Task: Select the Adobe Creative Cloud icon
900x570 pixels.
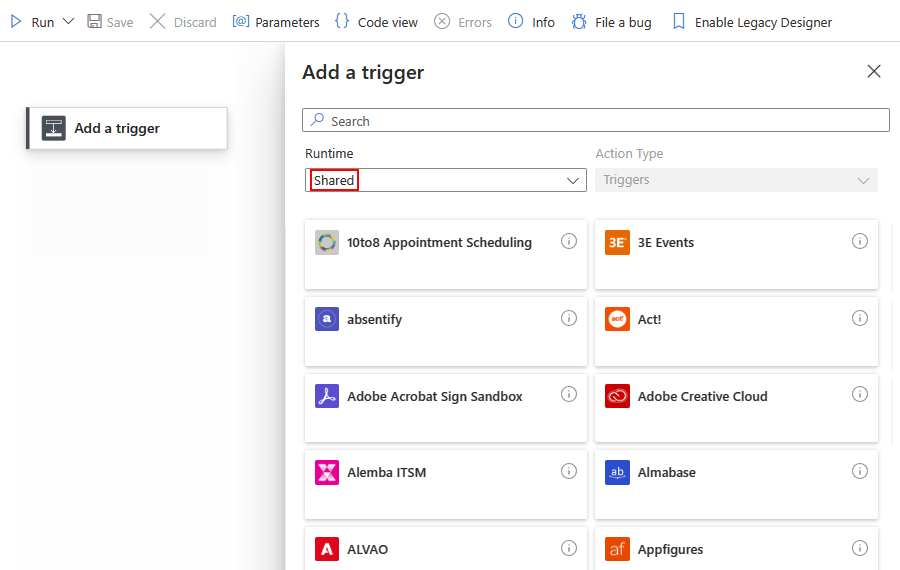Action: [617, 396]
